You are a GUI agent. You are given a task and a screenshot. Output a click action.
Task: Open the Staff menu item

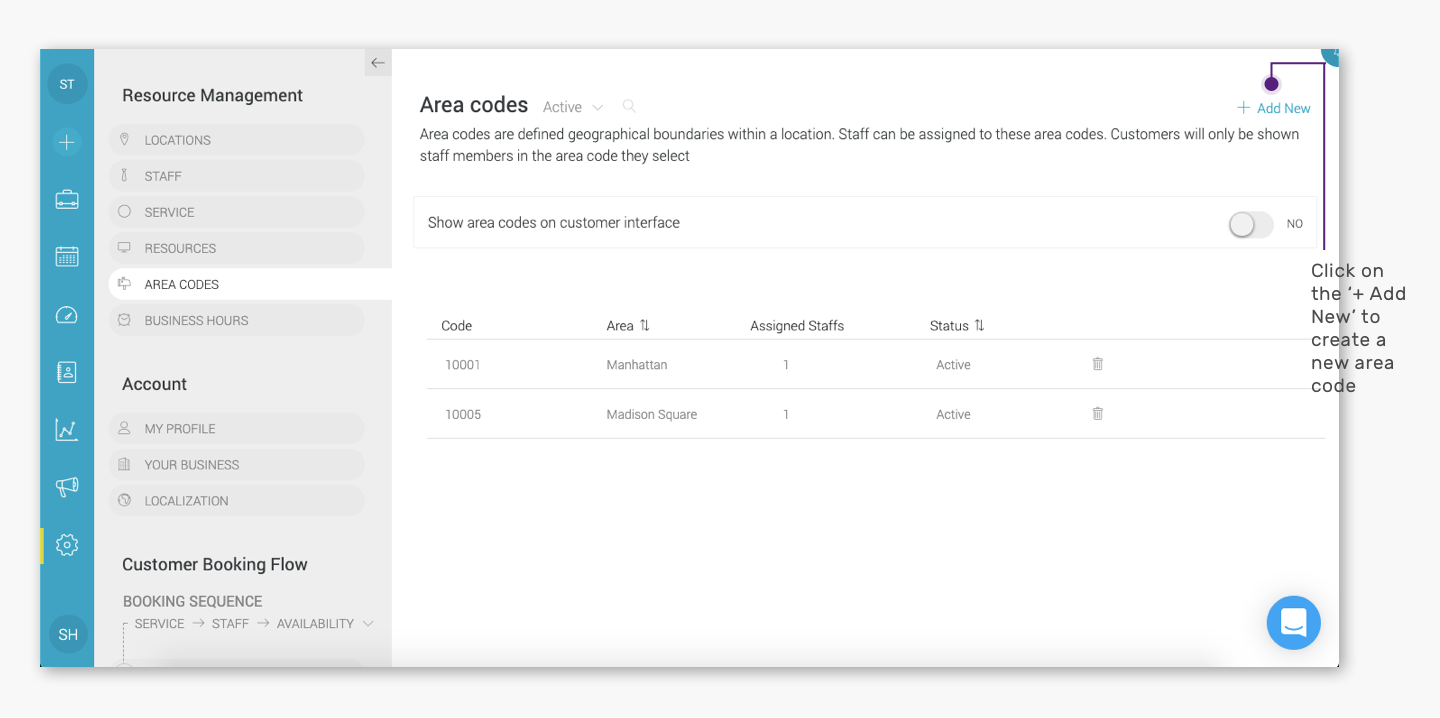click(x=236, y=176)
